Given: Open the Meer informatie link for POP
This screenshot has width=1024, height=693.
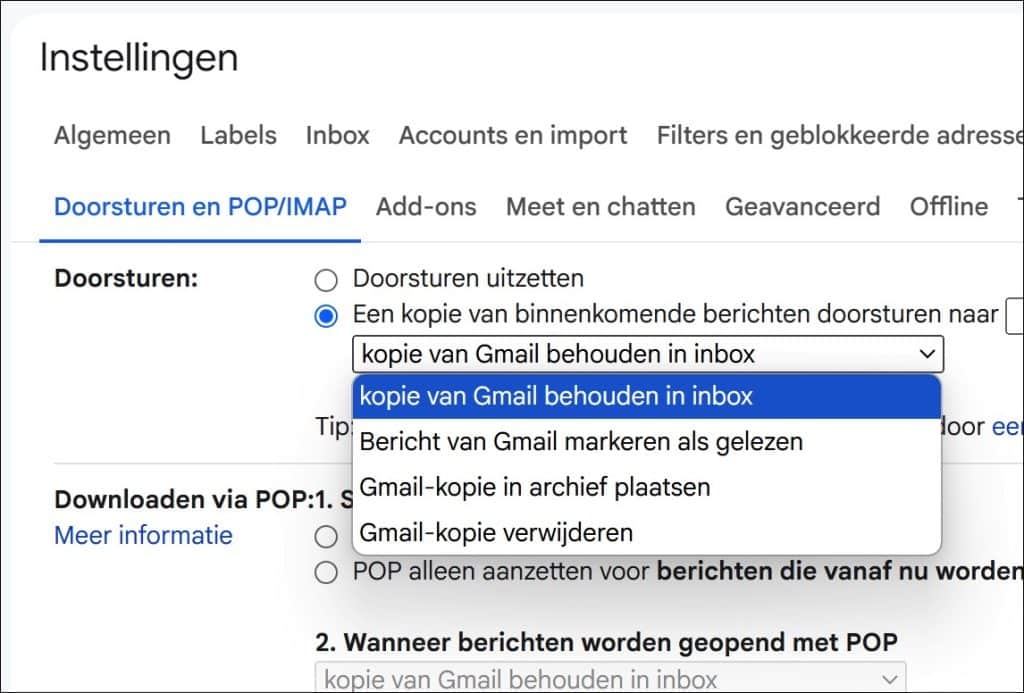Looking at the screenshot, I should pyautogui.click(x=143, y=536).
